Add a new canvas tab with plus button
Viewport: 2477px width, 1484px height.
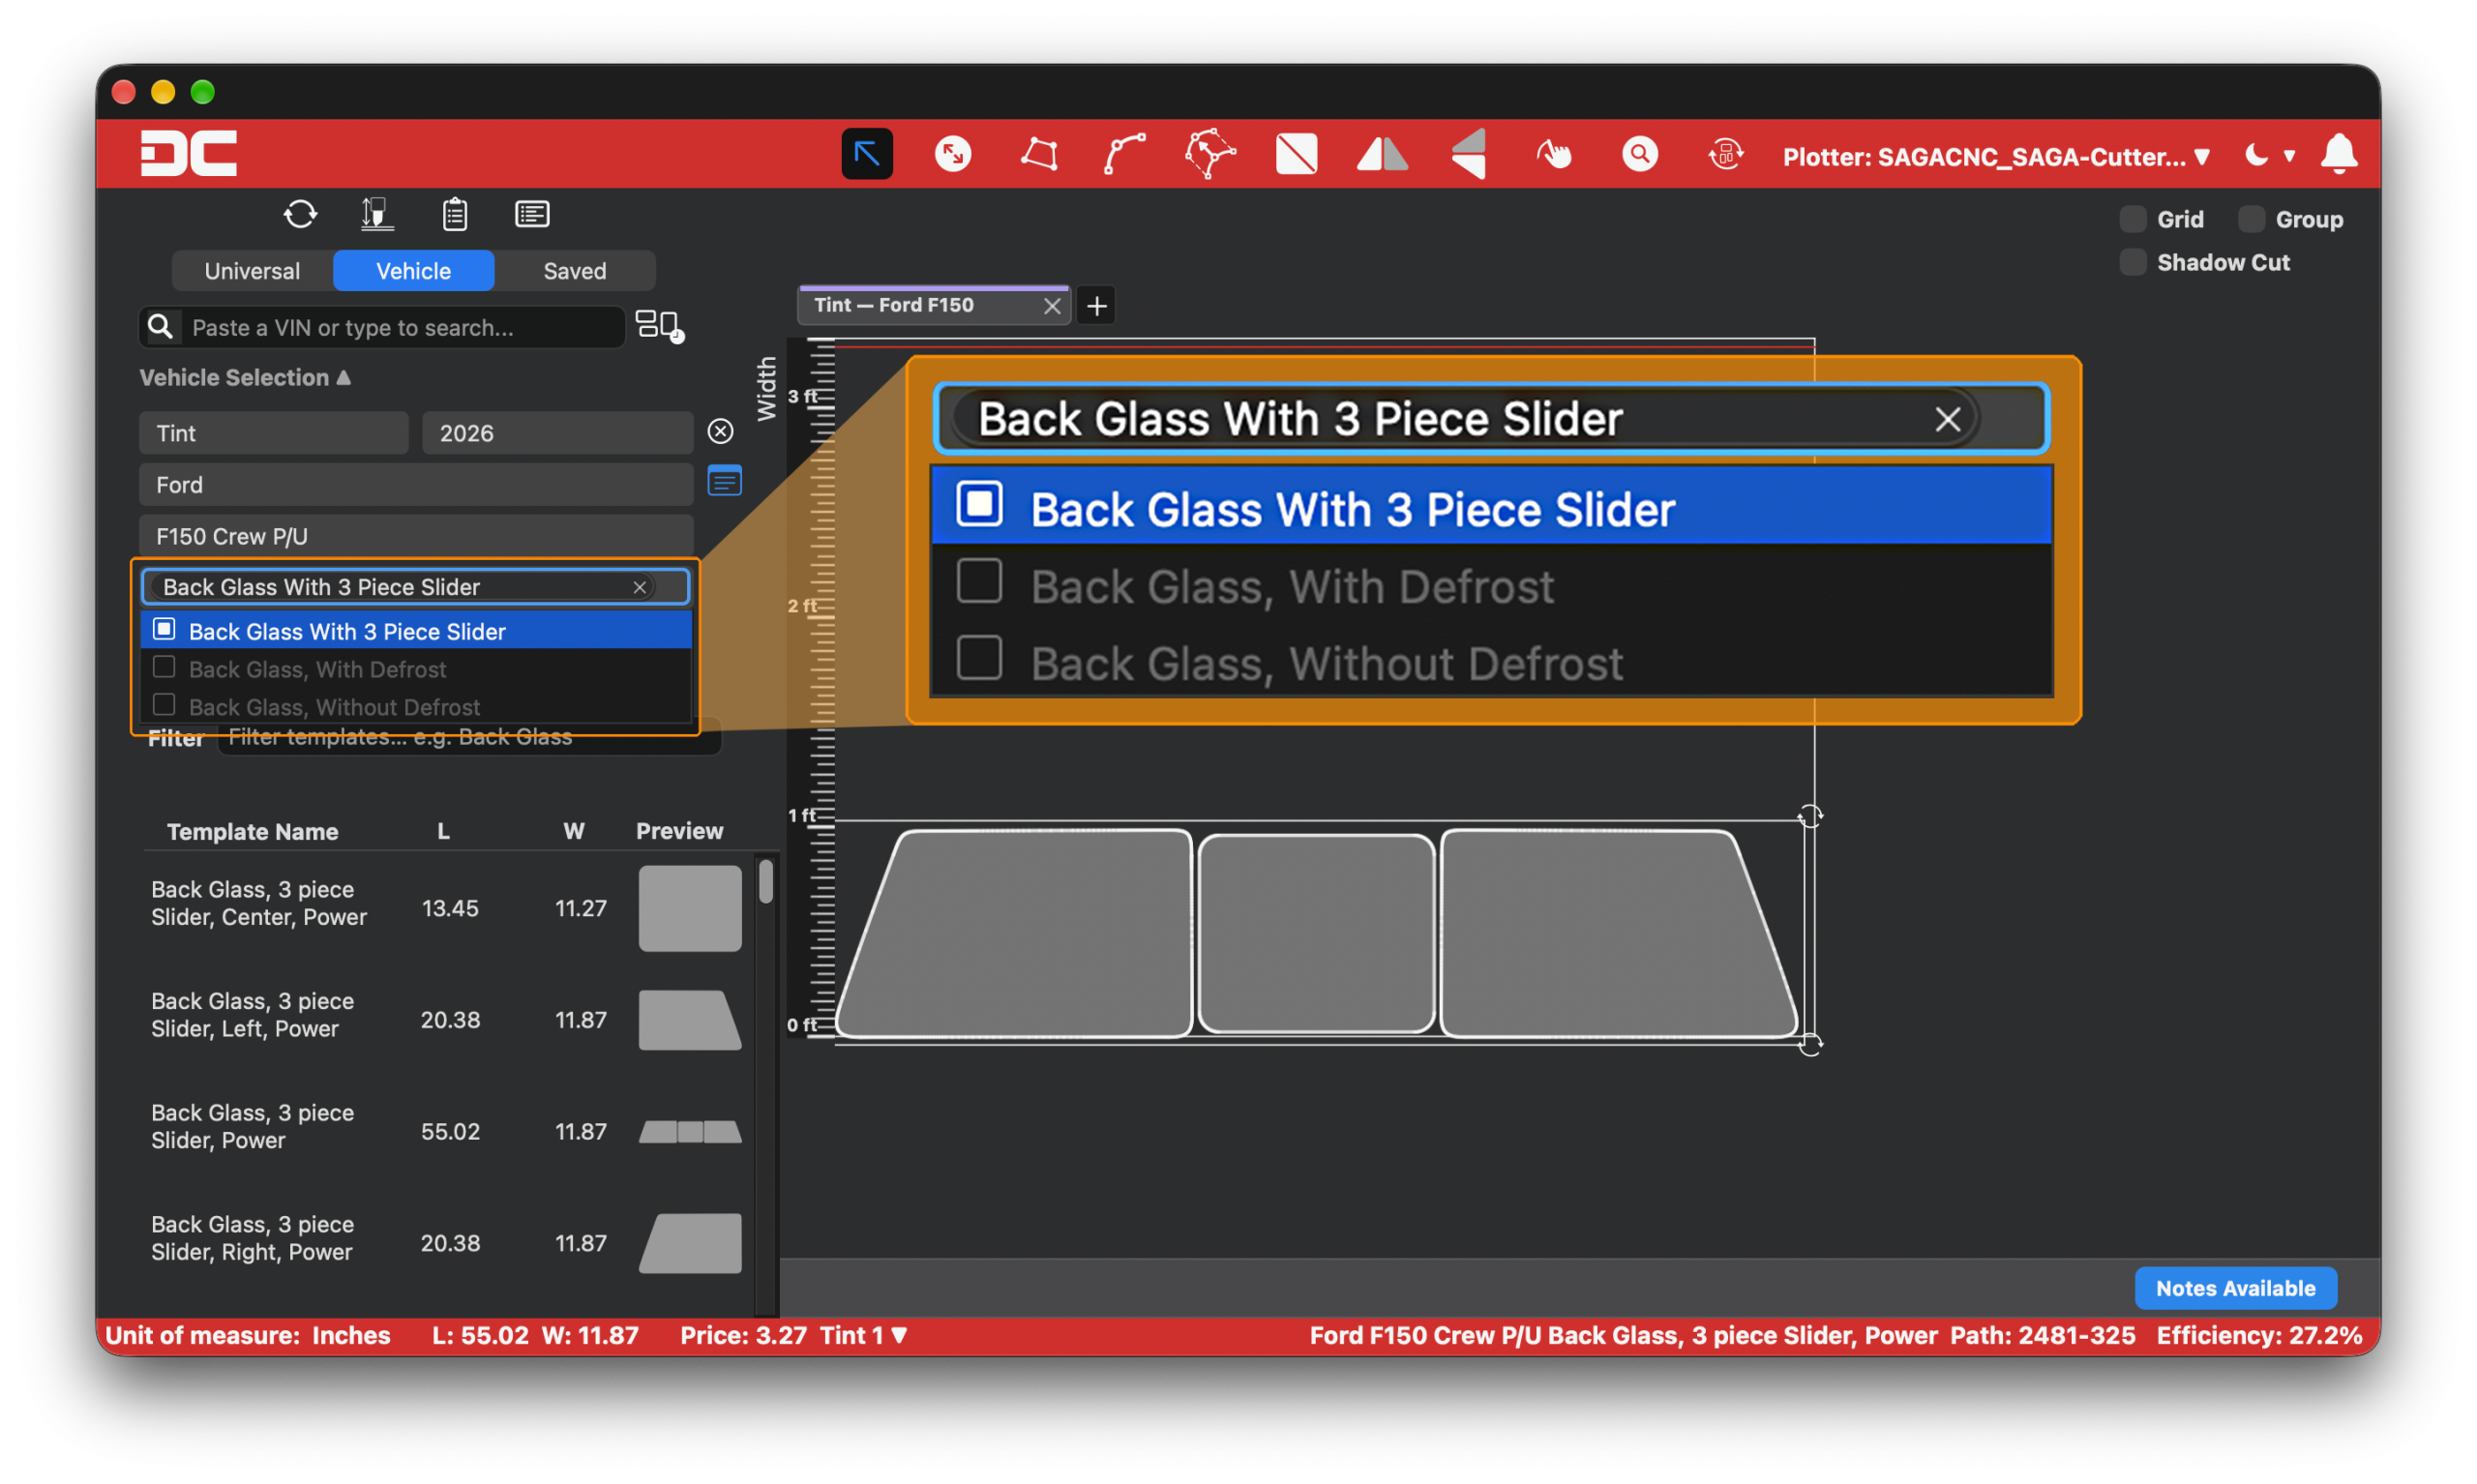pyautogui.click(x=1096, y=305)
